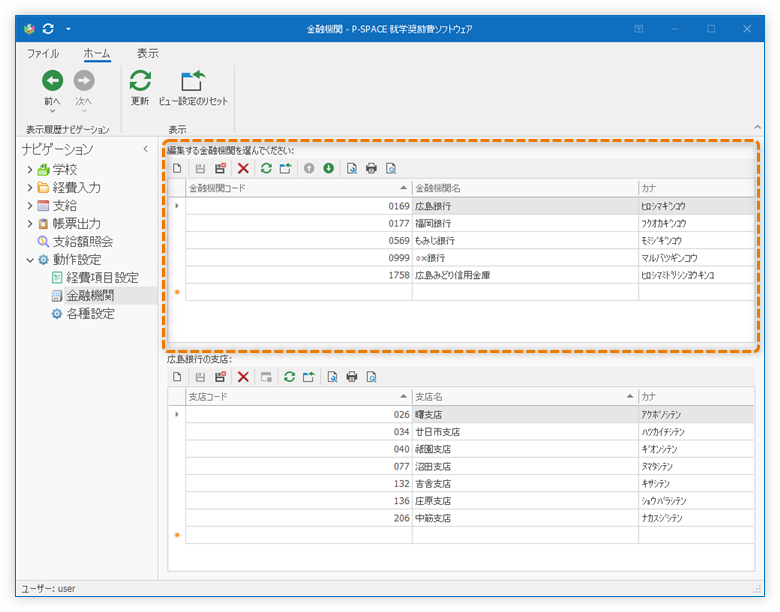
Task: Open the quick access dropdown arrow in the title bar
Action: click(x=68, y=29)
